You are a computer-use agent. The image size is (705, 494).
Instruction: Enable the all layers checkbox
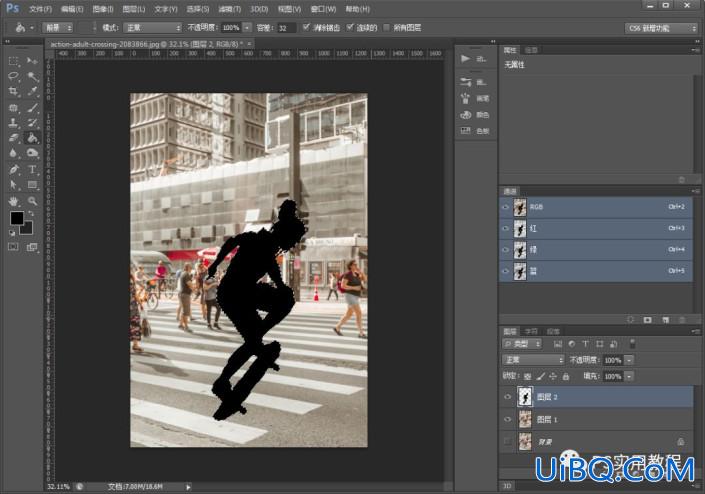(386, 27)
